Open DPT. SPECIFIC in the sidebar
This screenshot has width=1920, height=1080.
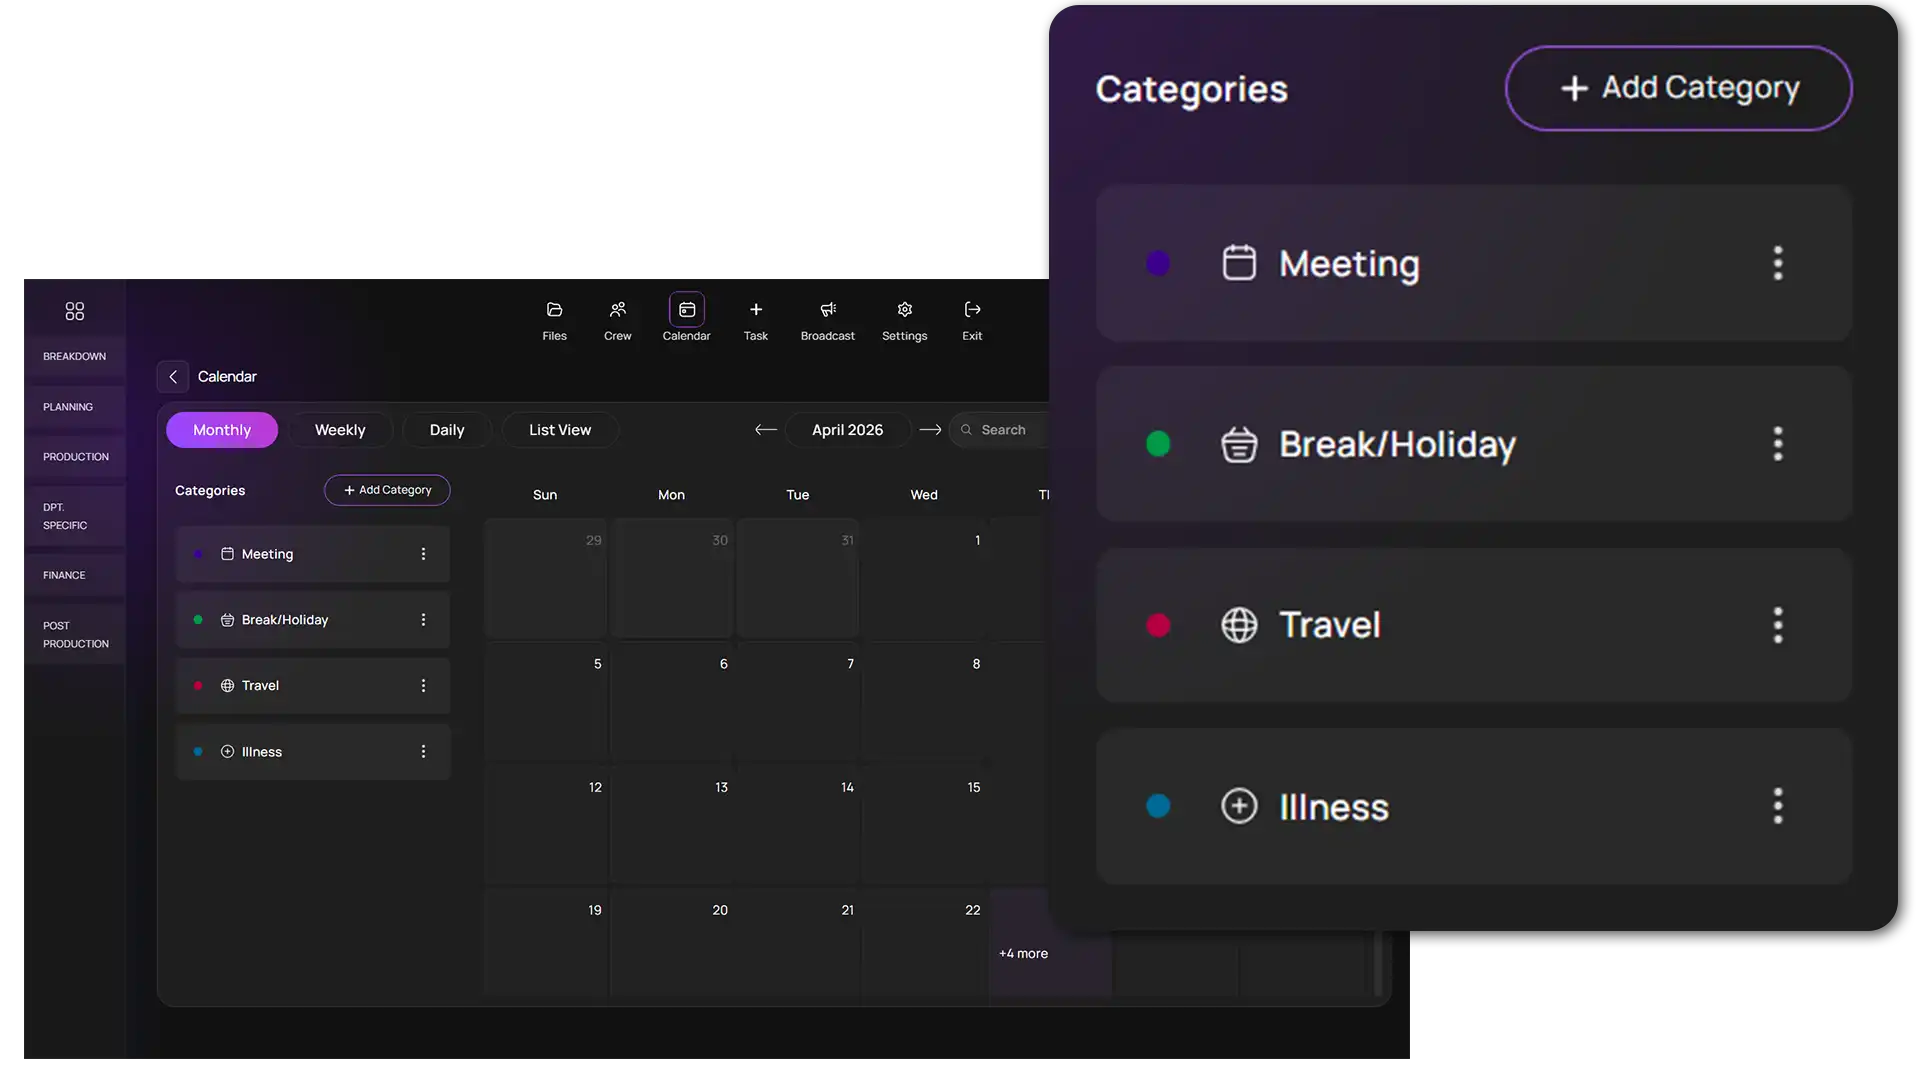pos(75,516)
